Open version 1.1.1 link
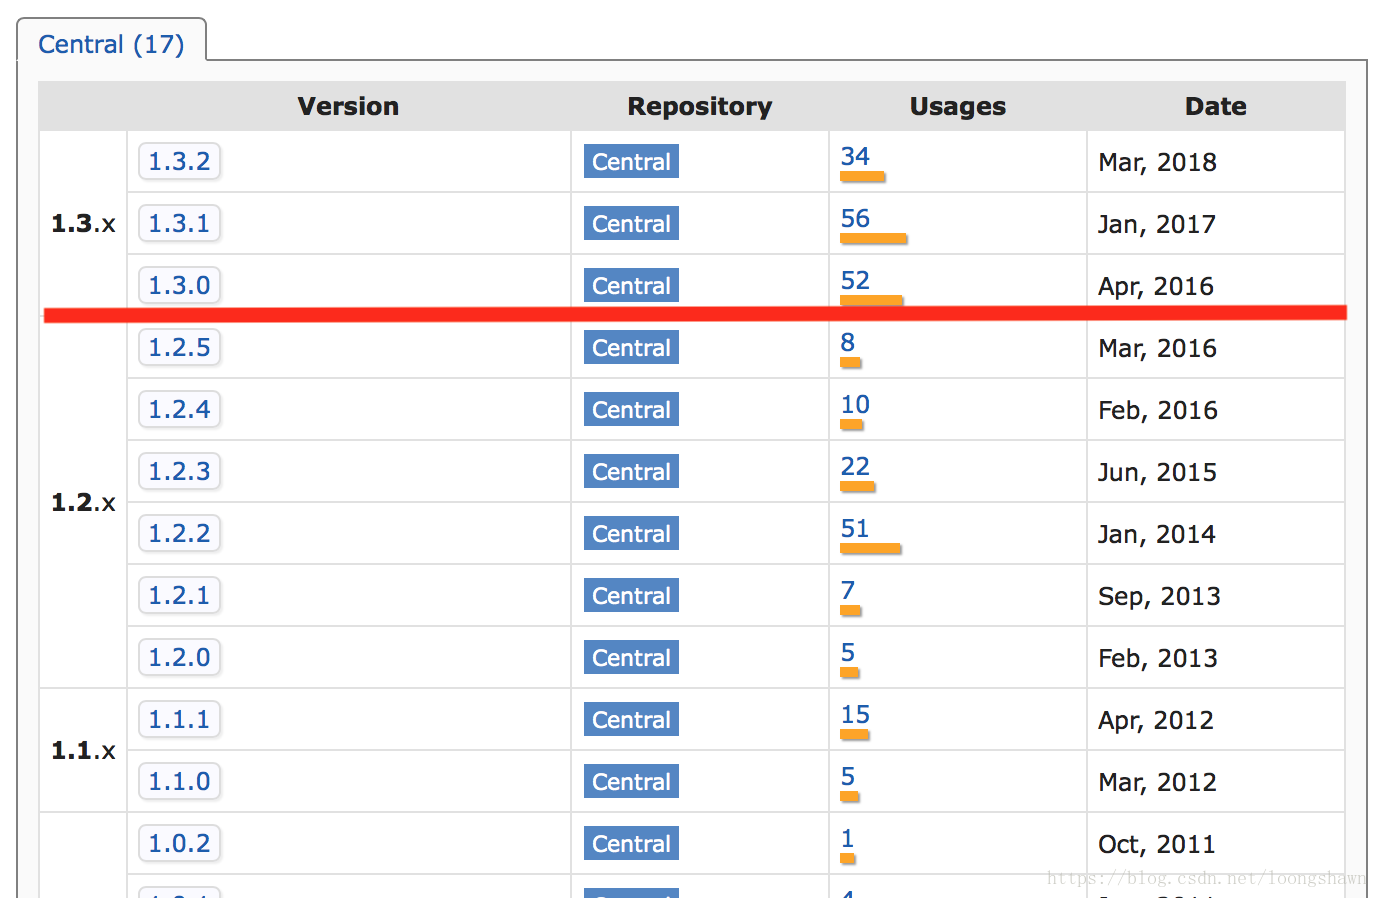The height and width of the screenshot is (898, 1378). tap(180, 719)
